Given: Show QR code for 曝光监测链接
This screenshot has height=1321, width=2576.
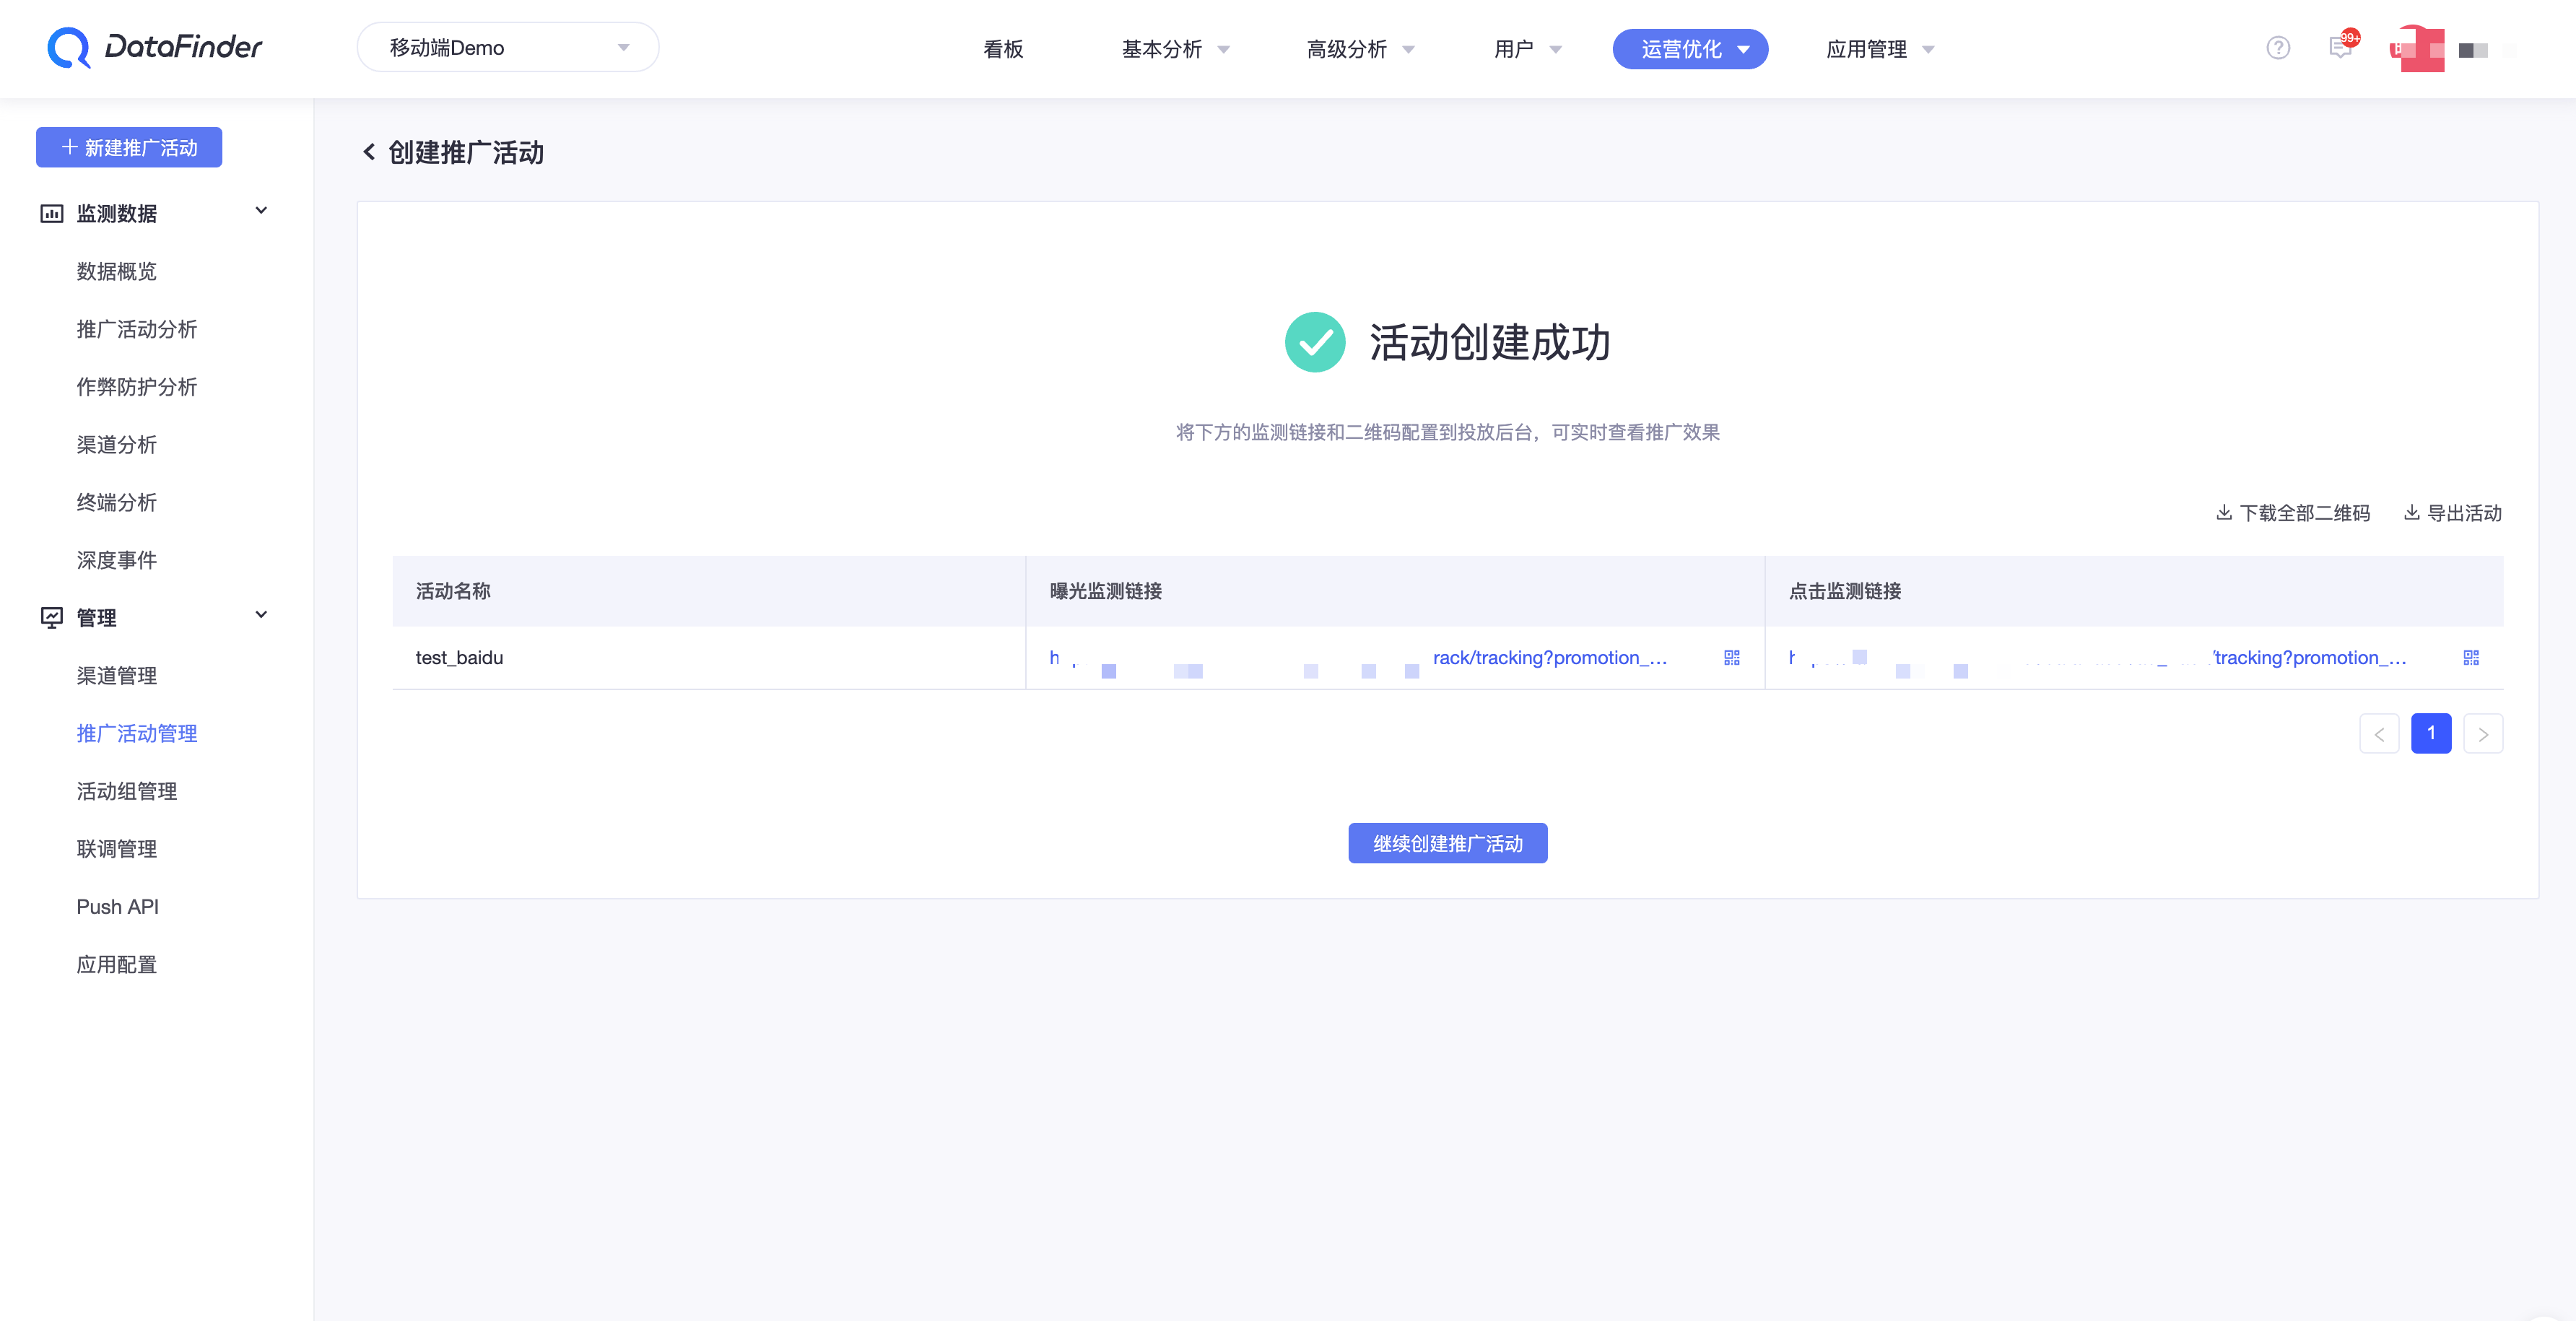Looking at the screenshot, I should point(1732,657).
